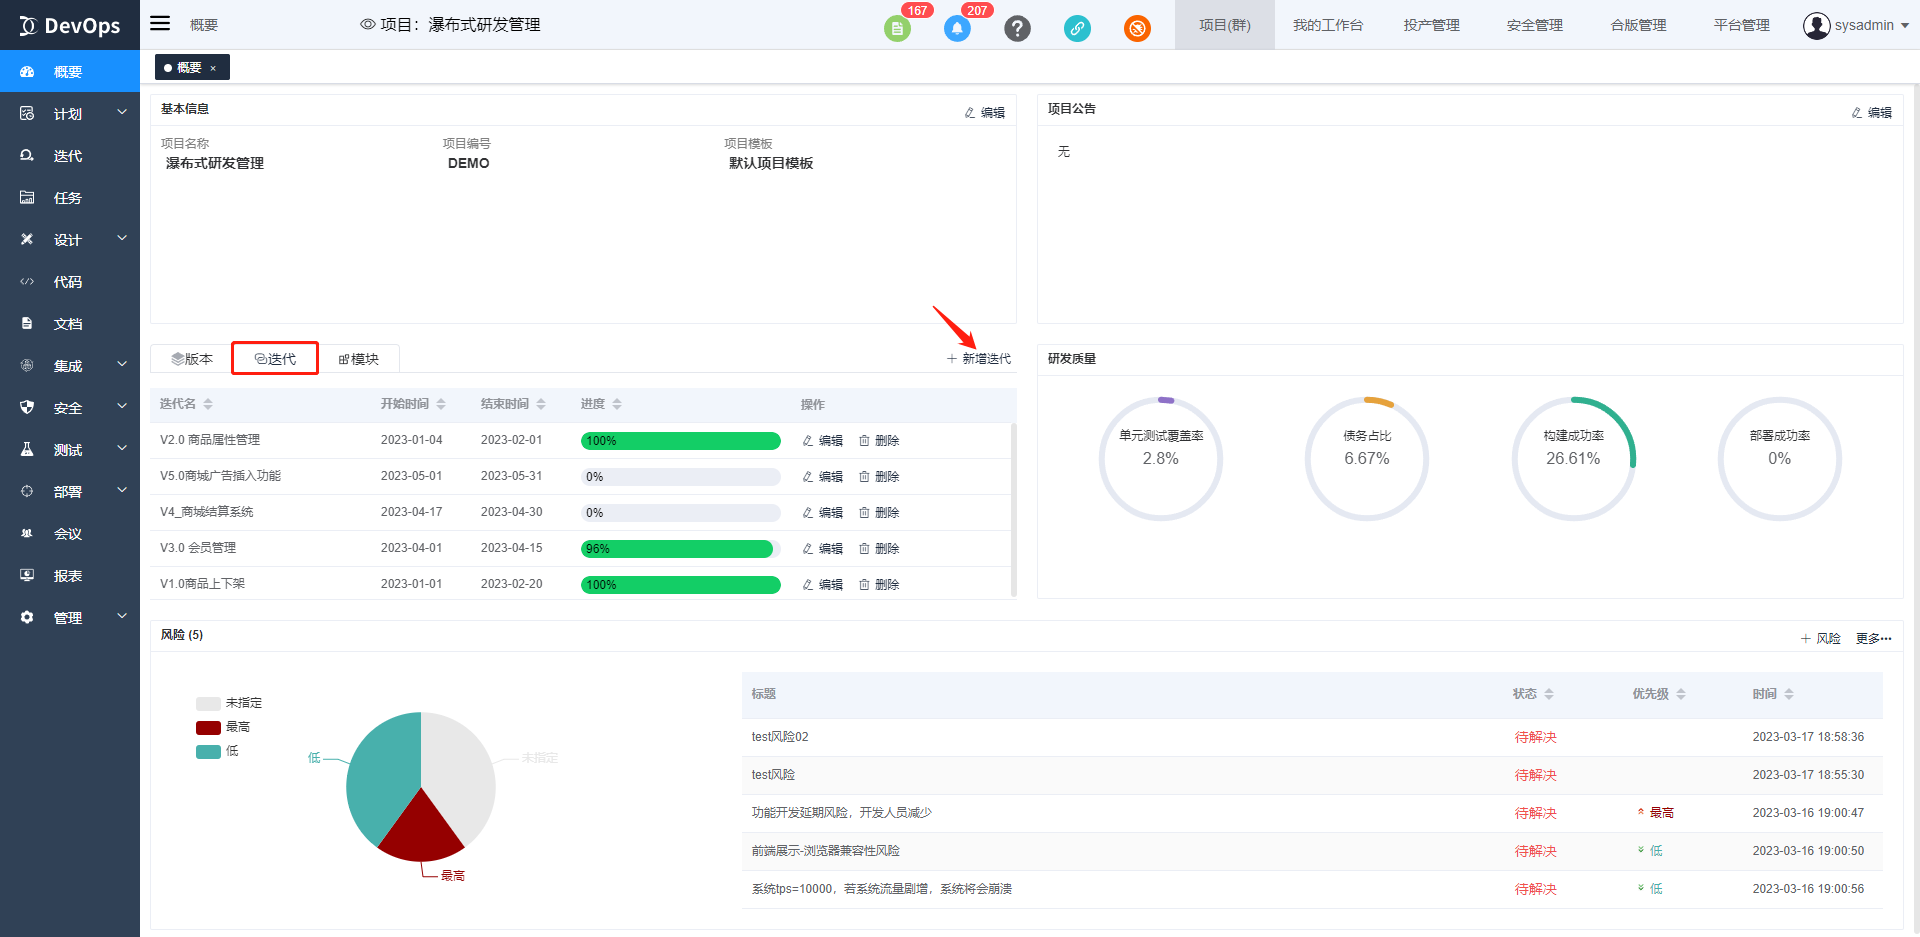
Task: Open the sysadmin user dropdown
Action: coord(1856,25)
